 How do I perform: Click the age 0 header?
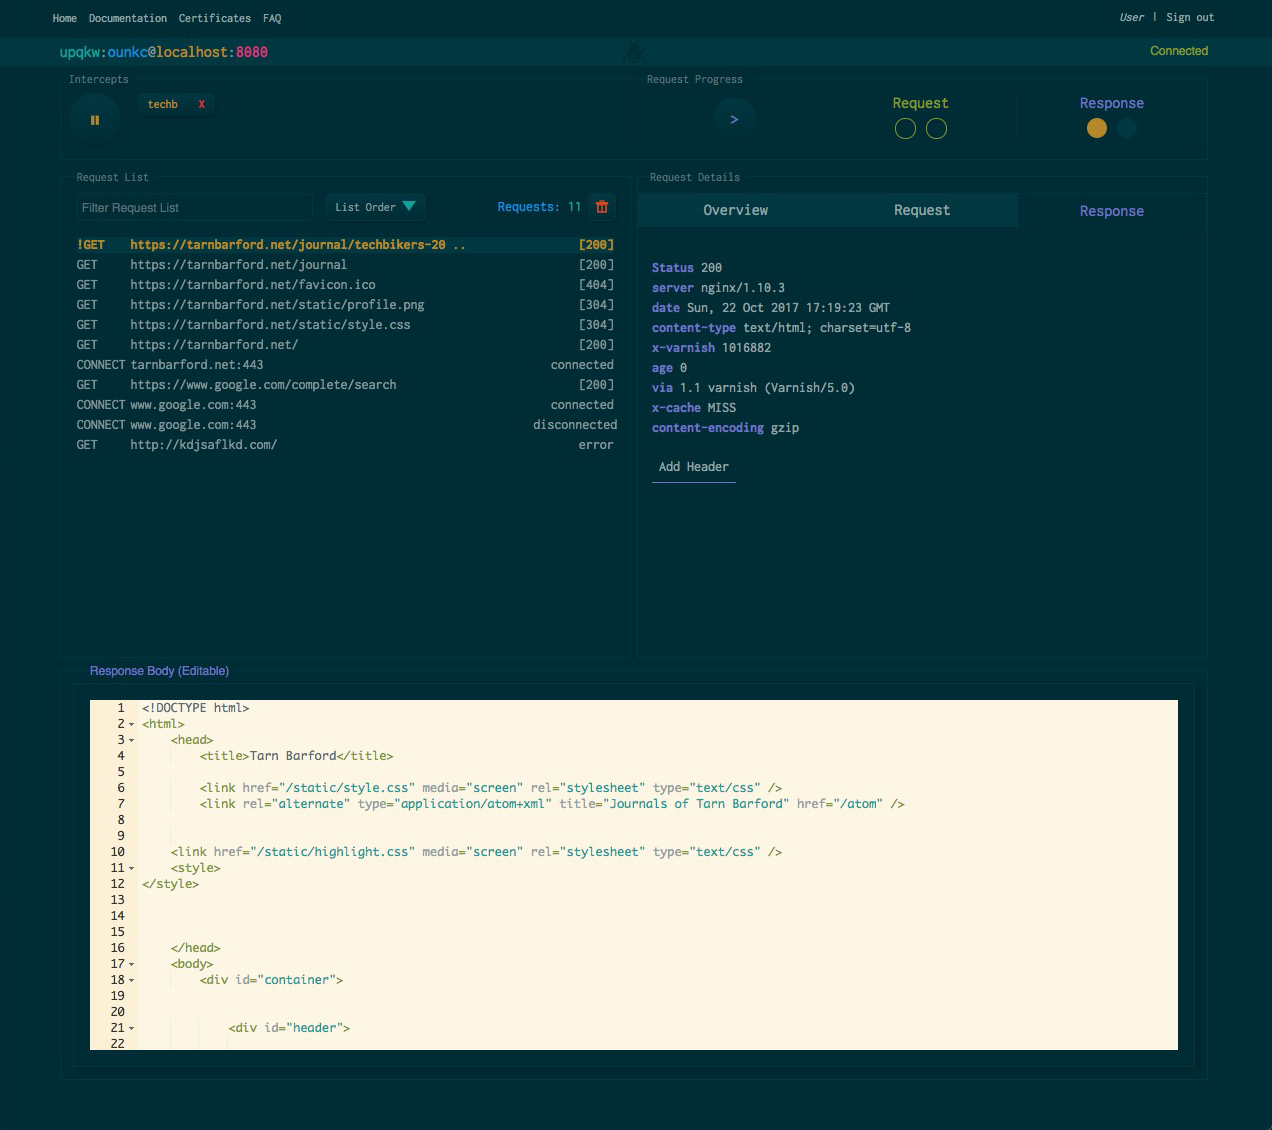pos(669,368)
